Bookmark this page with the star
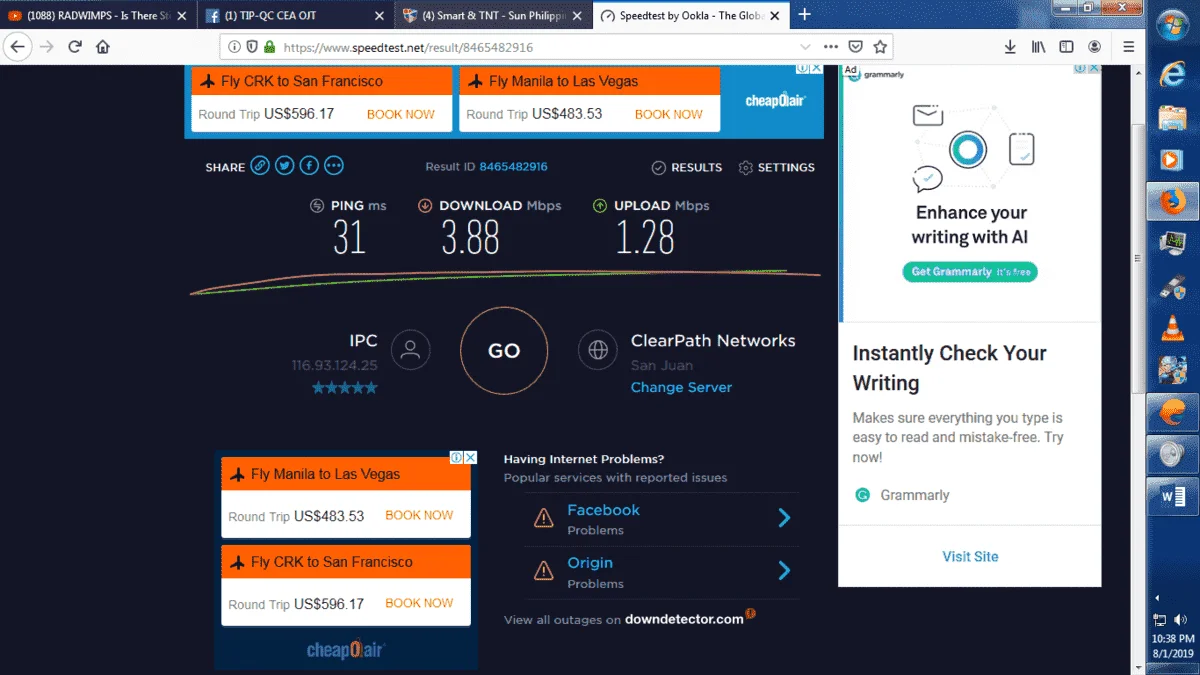Screen dimensions: 1200x675 [880, 47]
